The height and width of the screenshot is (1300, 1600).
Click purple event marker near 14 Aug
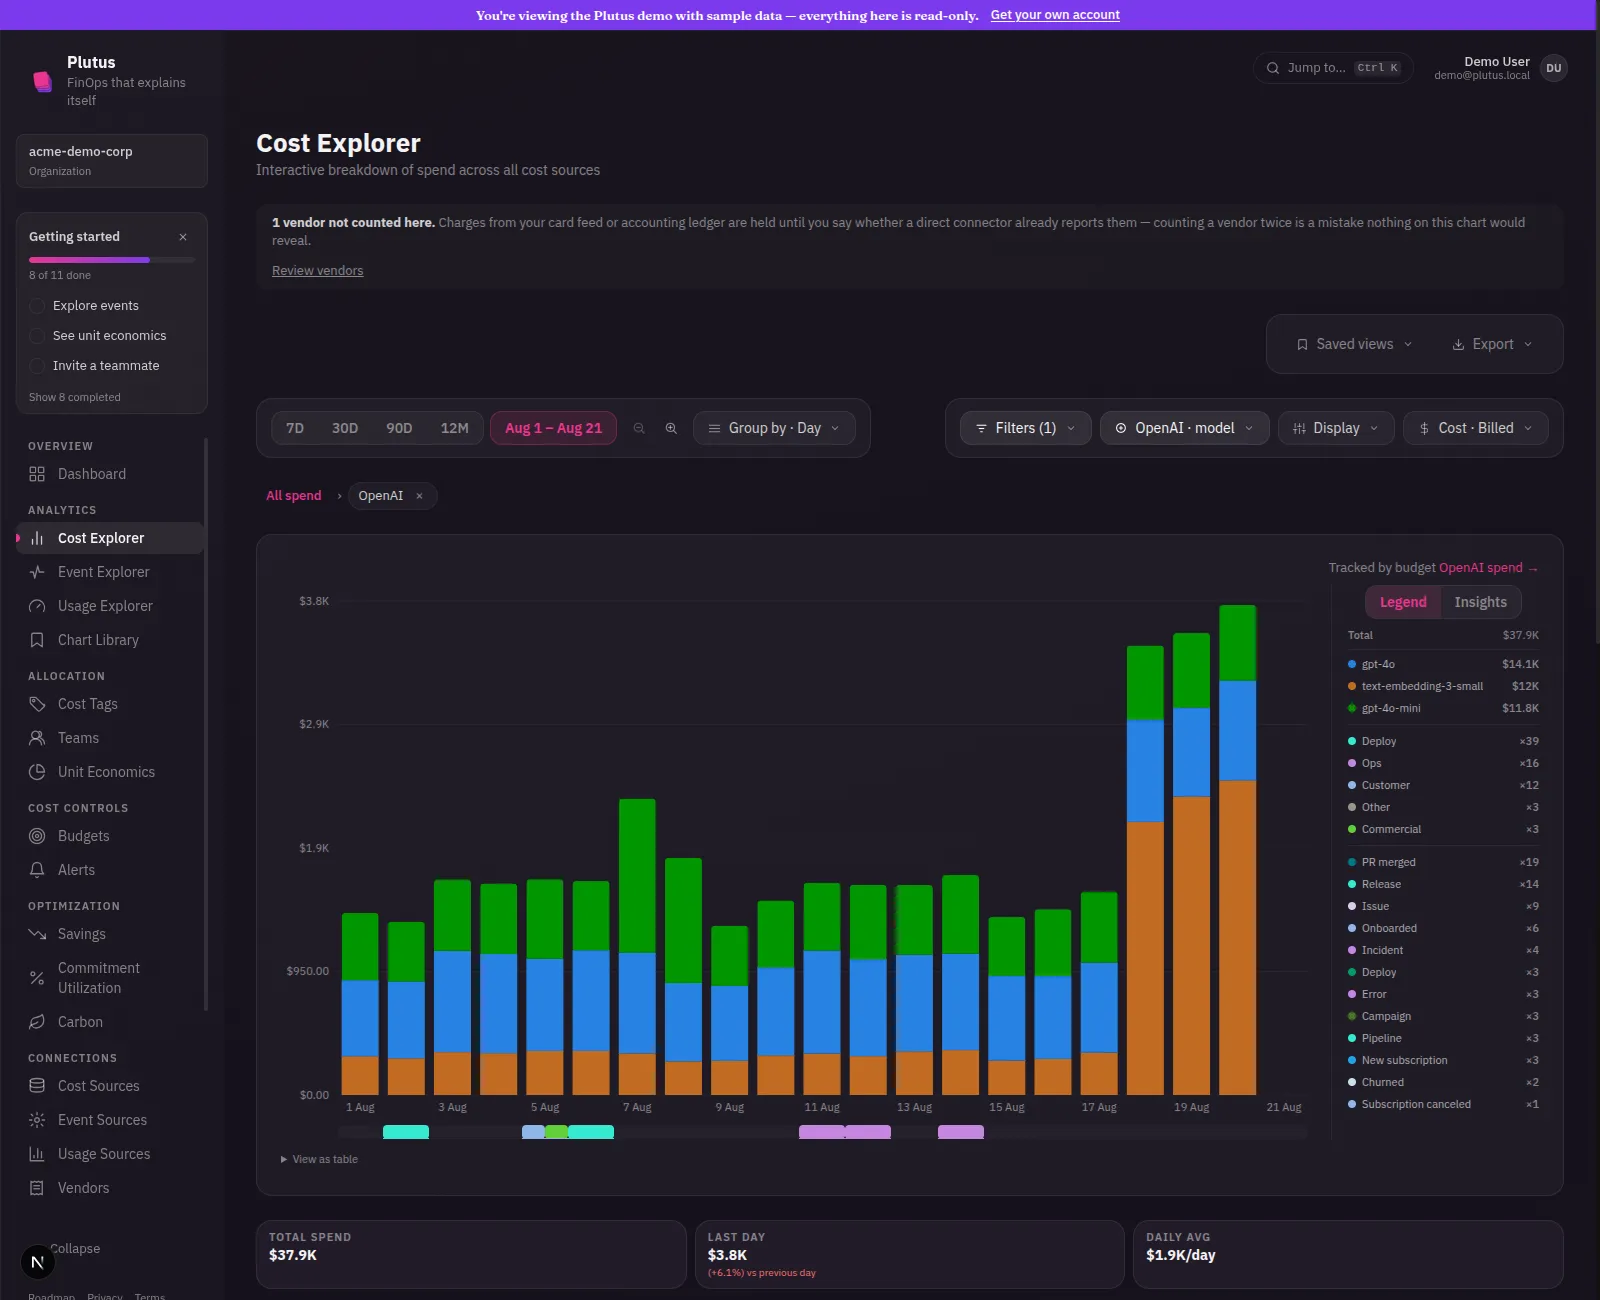tap(961, 1132)
